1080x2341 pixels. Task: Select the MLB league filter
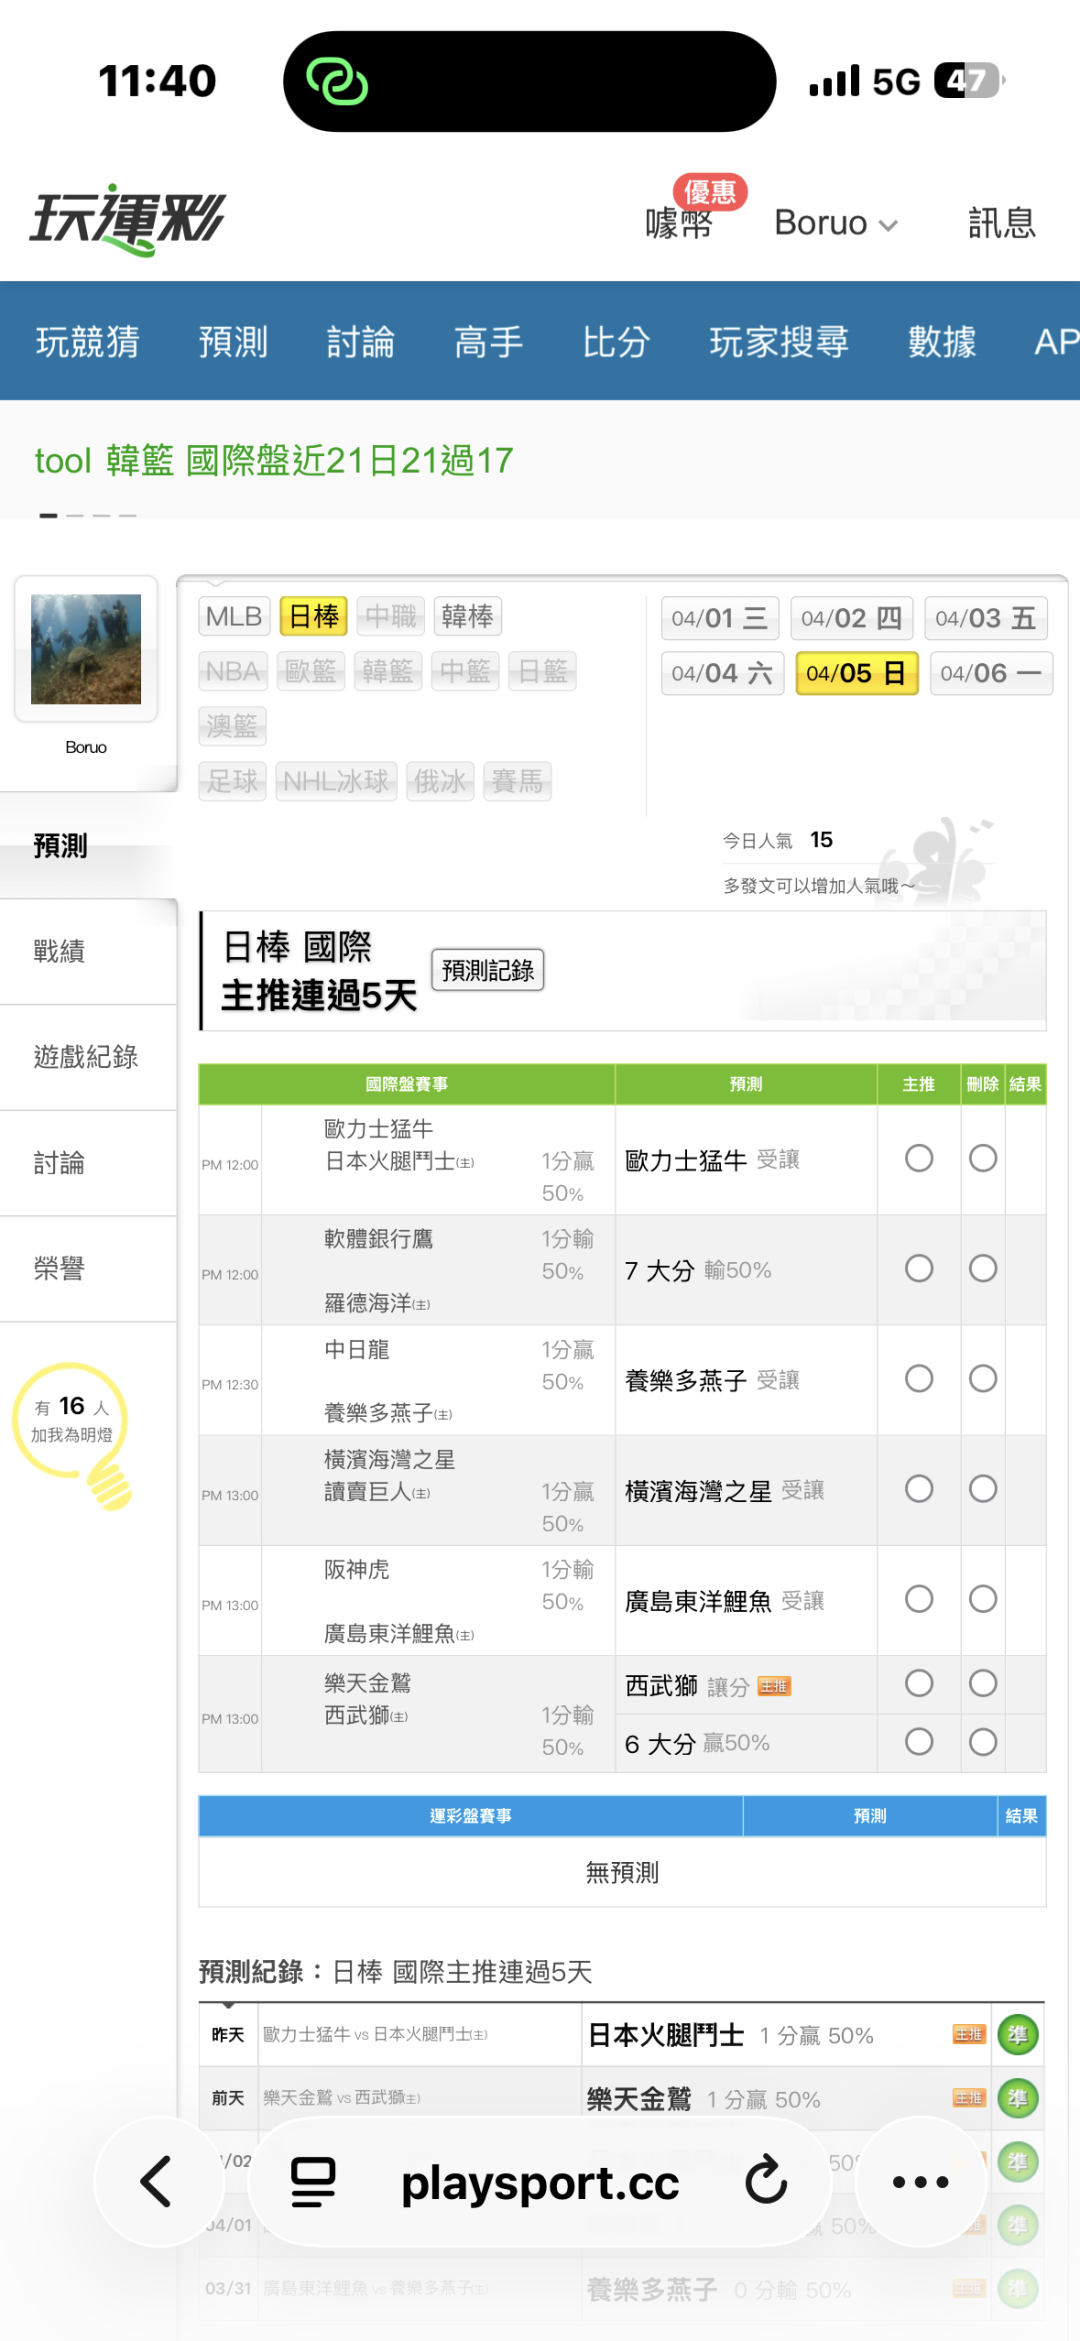pyautogui.click(x=234, y=616)
